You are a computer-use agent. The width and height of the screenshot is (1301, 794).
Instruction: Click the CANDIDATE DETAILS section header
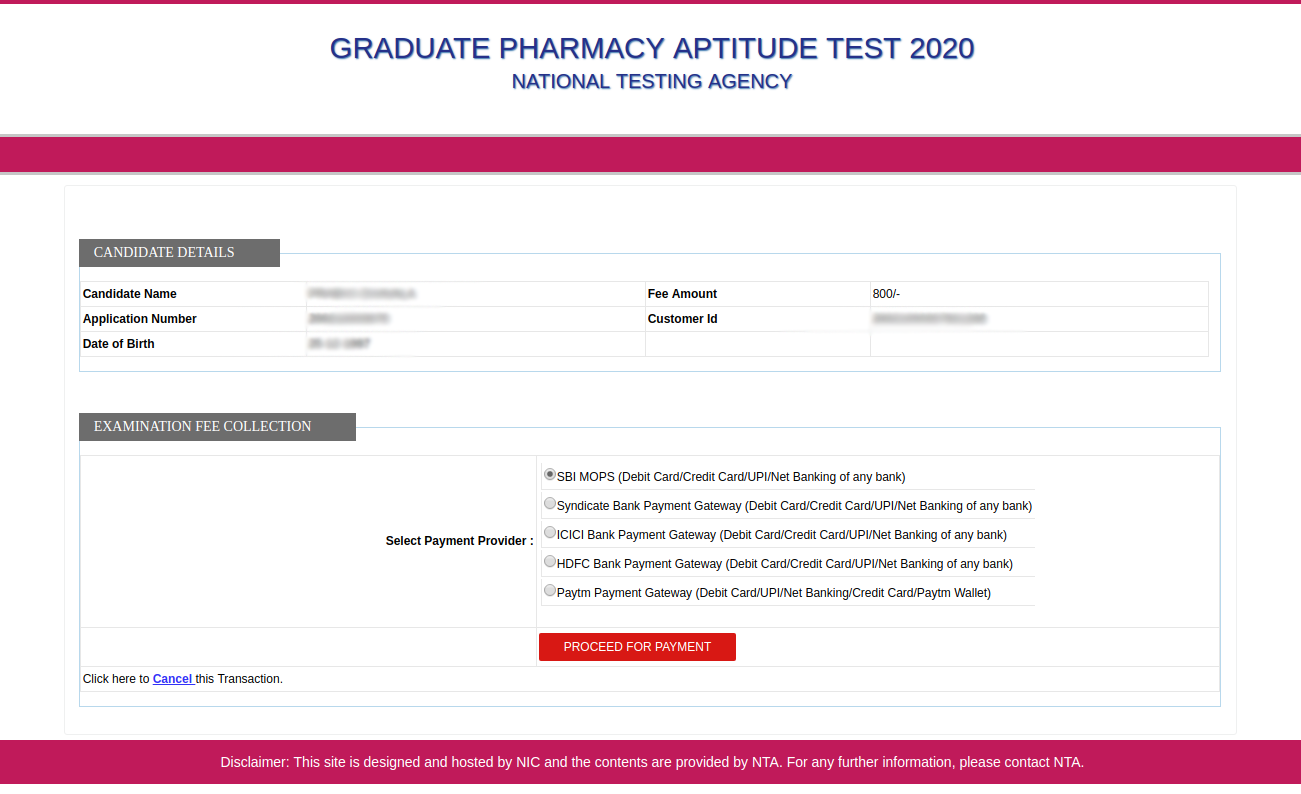[164, 252]
